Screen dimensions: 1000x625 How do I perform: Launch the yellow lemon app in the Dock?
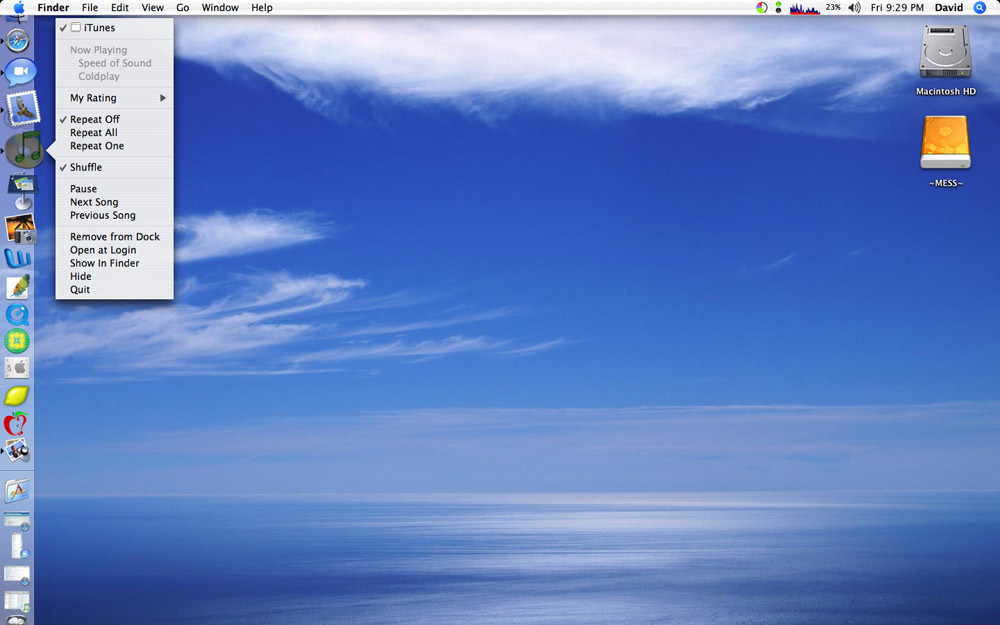pyautogui.click(x=17, y=395)
